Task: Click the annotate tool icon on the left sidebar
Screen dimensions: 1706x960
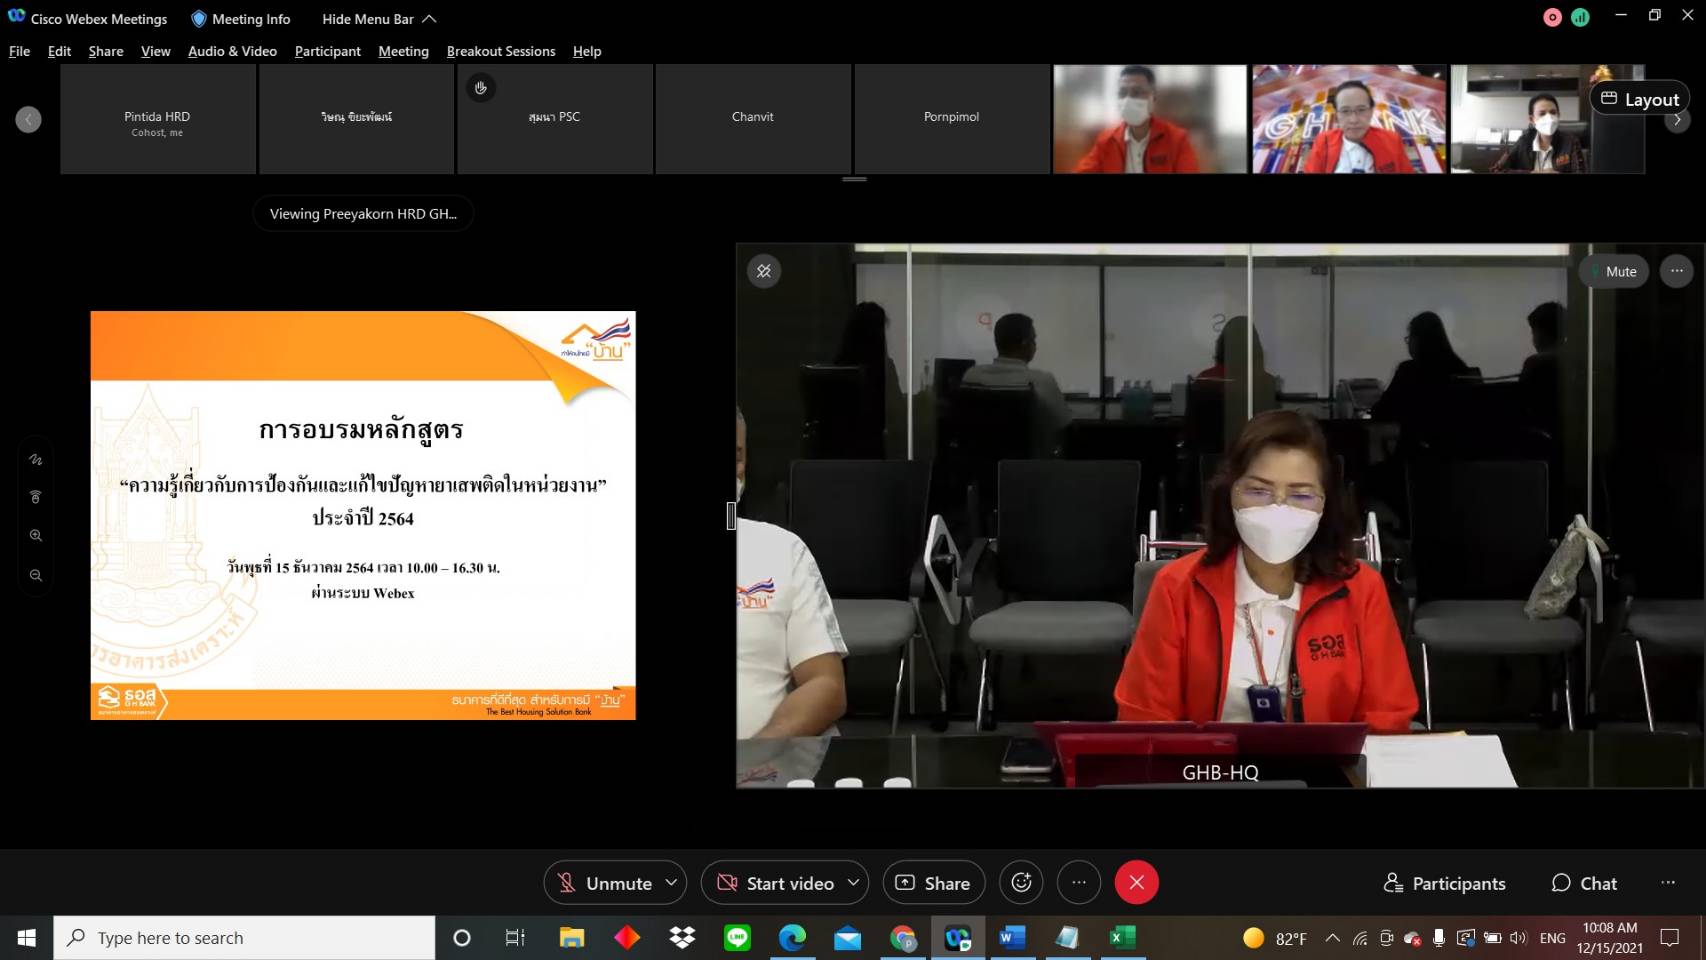Action: [36, 460]
